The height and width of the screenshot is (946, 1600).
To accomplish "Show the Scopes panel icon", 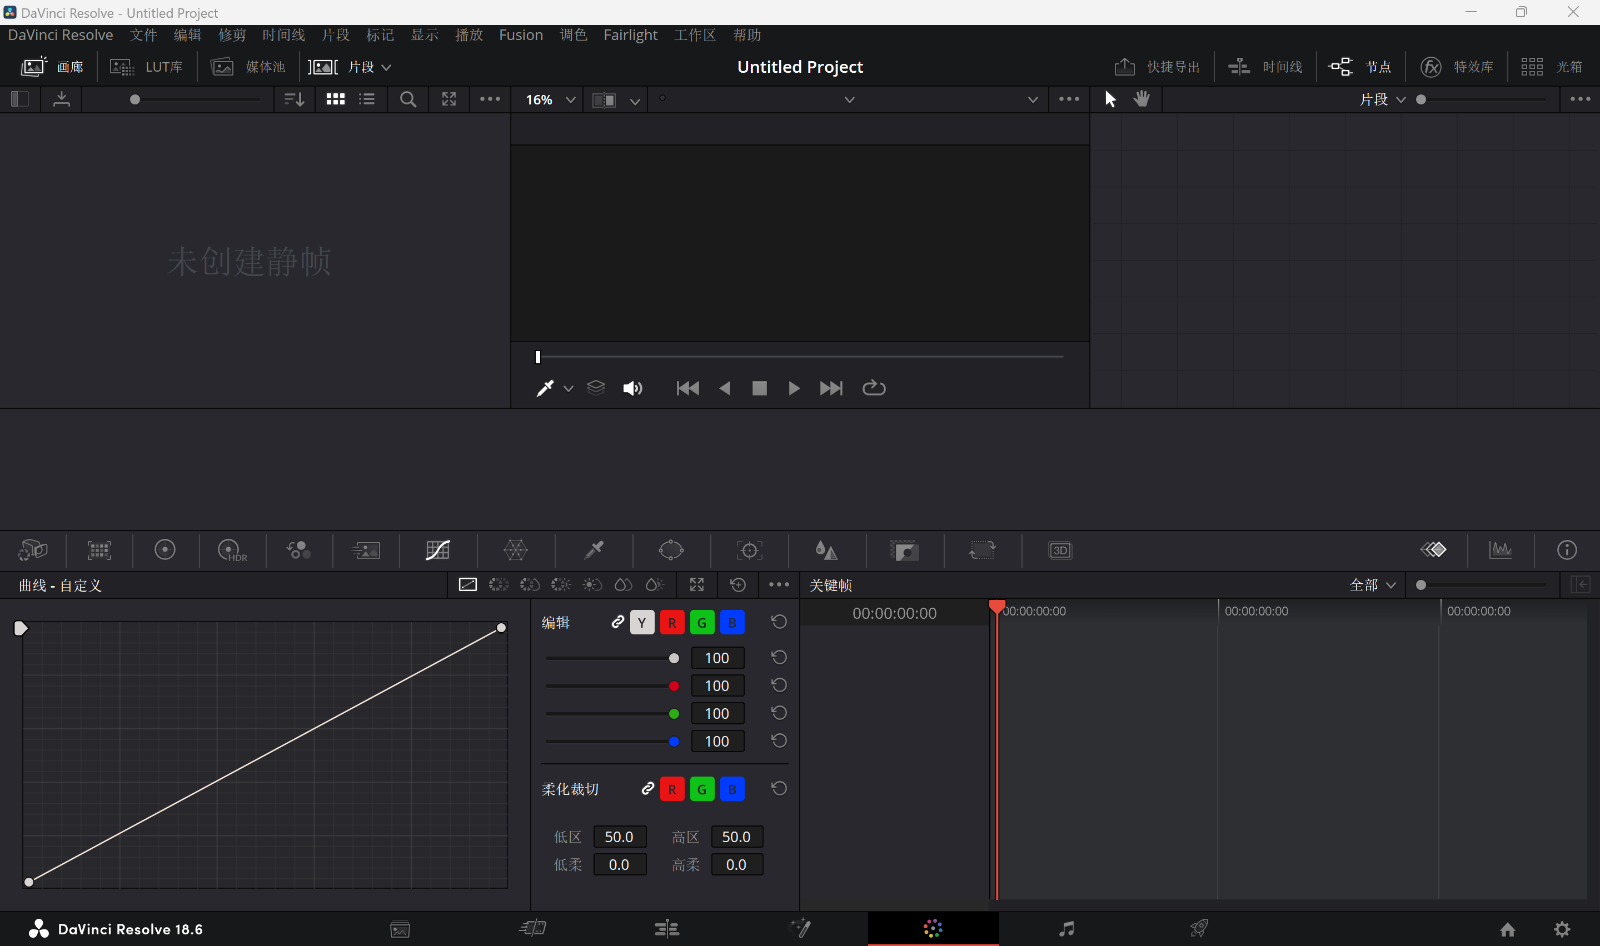I will [1501, 550].
